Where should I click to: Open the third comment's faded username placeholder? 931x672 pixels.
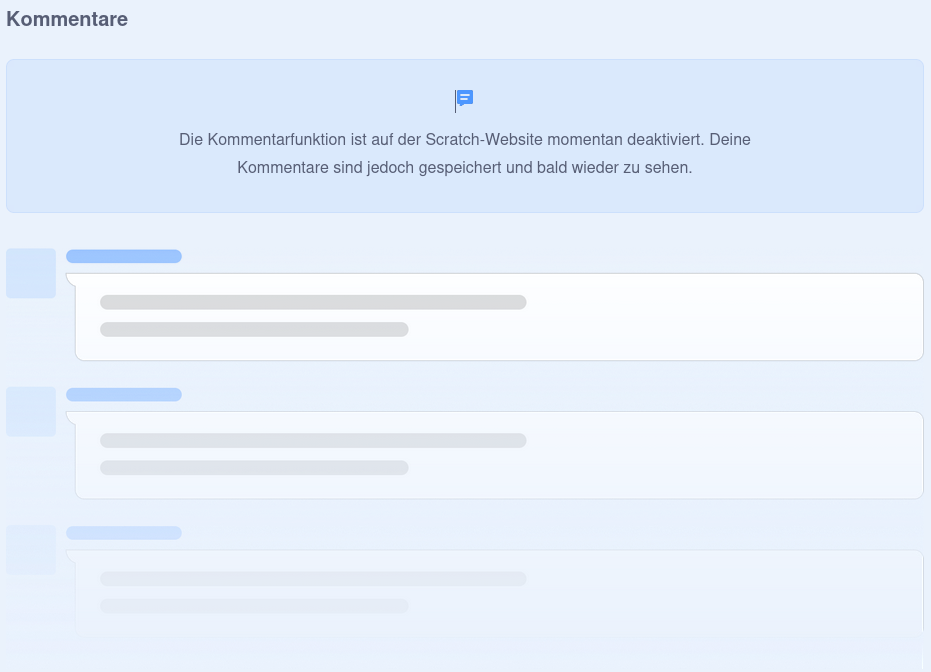point(124,533)
